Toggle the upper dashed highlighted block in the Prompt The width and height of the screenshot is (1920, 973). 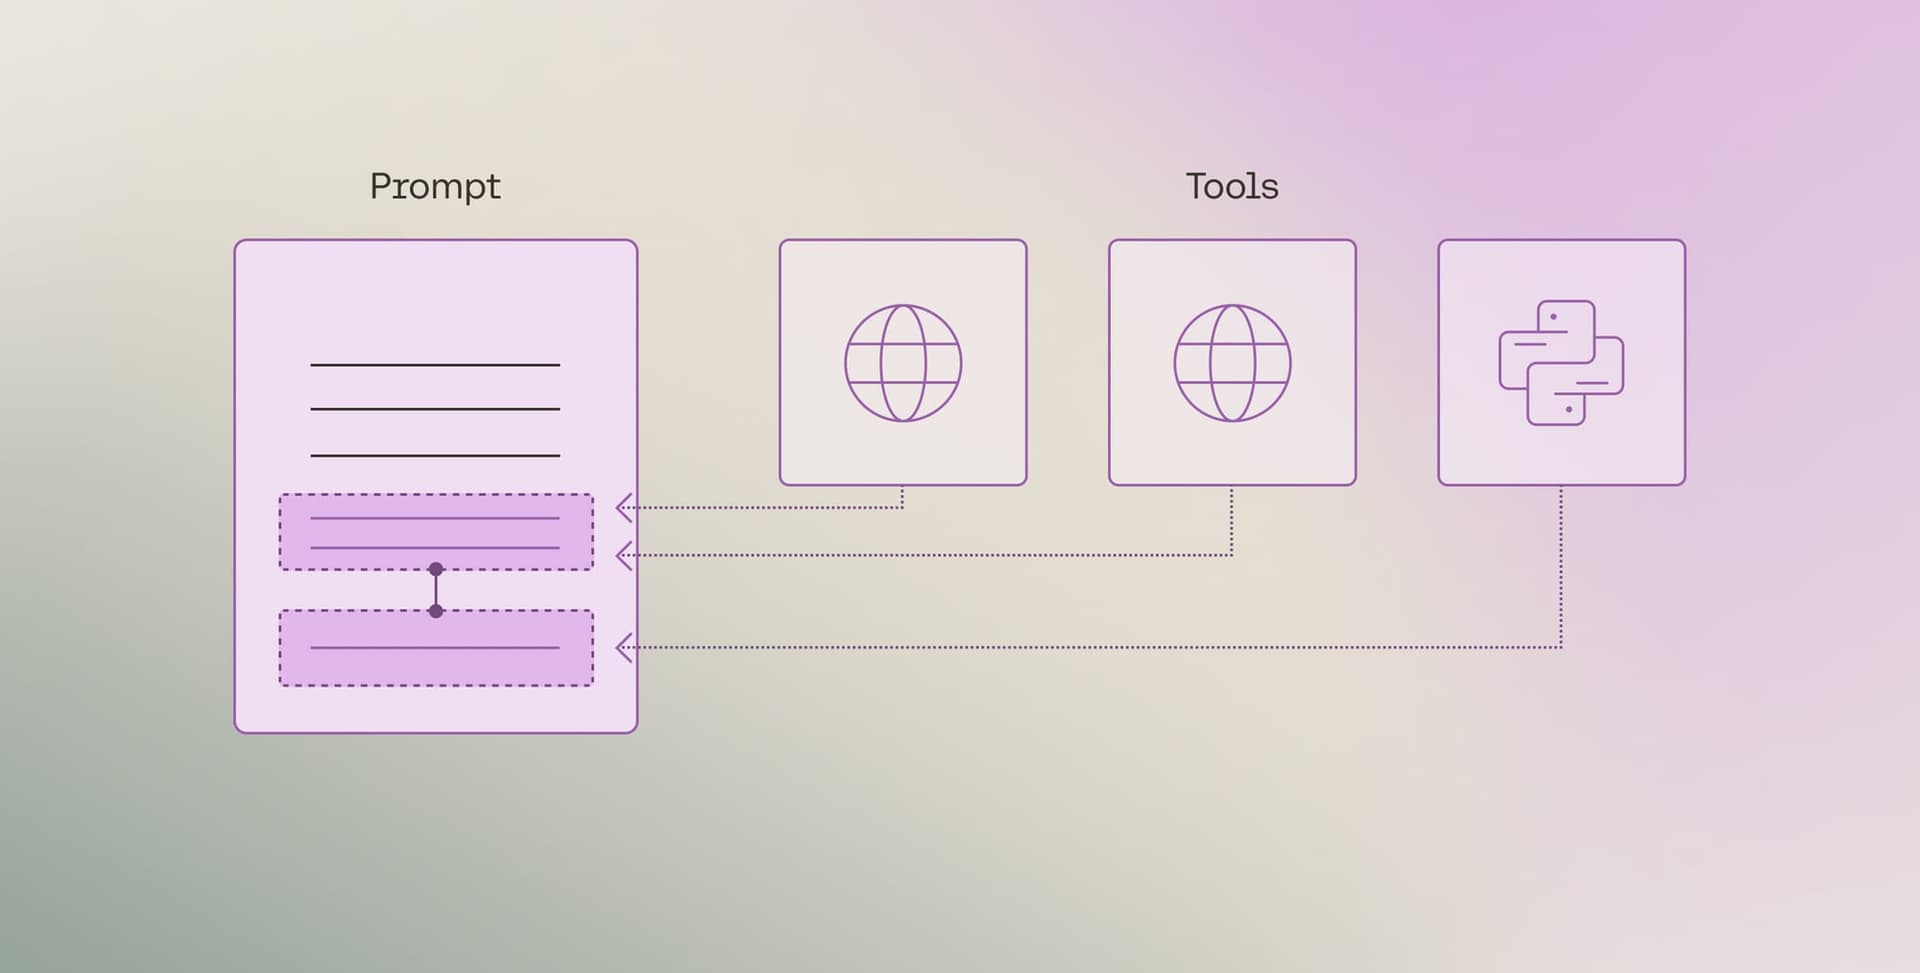click(x=436, y=530)
